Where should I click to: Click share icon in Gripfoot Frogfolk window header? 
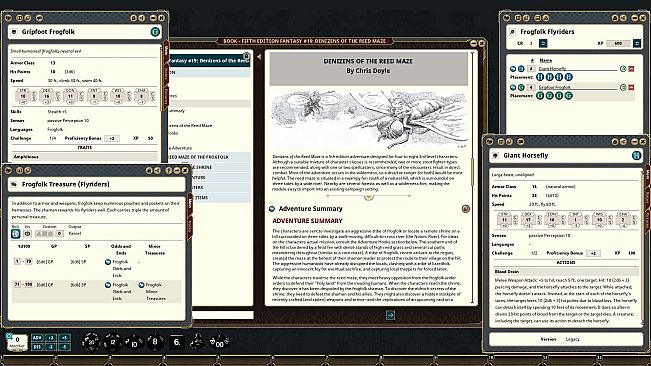coord(141,18)
